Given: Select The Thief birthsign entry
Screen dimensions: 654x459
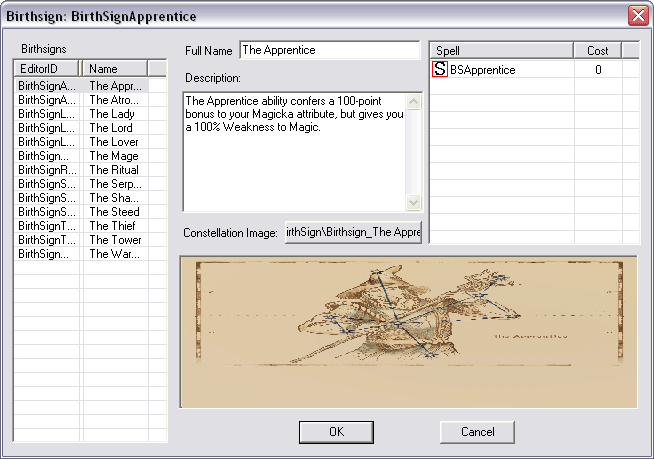Looking at the screenshot, I should [x=113, y=226].
